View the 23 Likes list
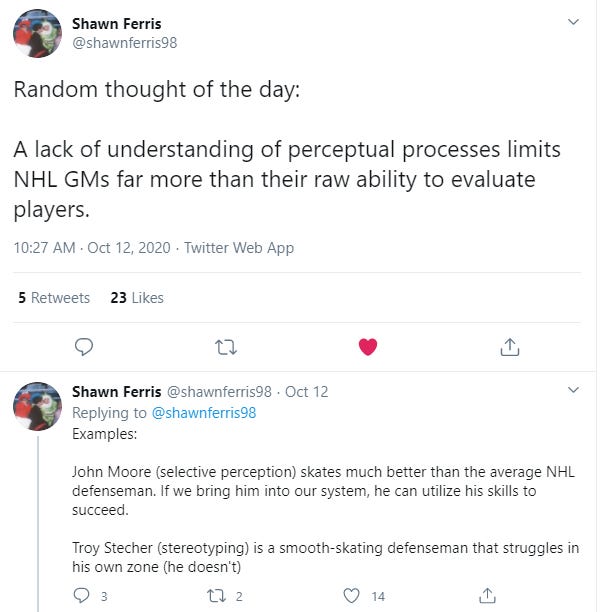The image size is (601, 612). click(137, 298)
